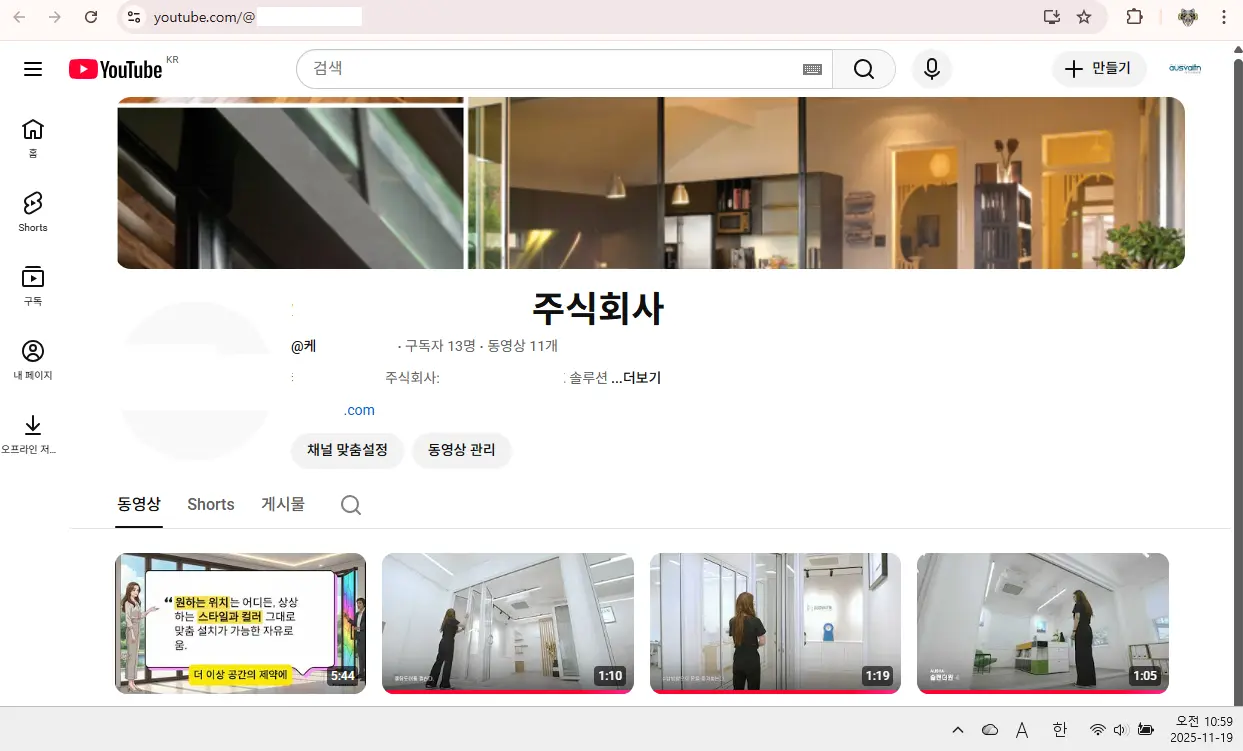The height and width of the screenshot is (751, 1243).
Task: Click the search icon beside the channel tabs
Action: coord(351,505)
